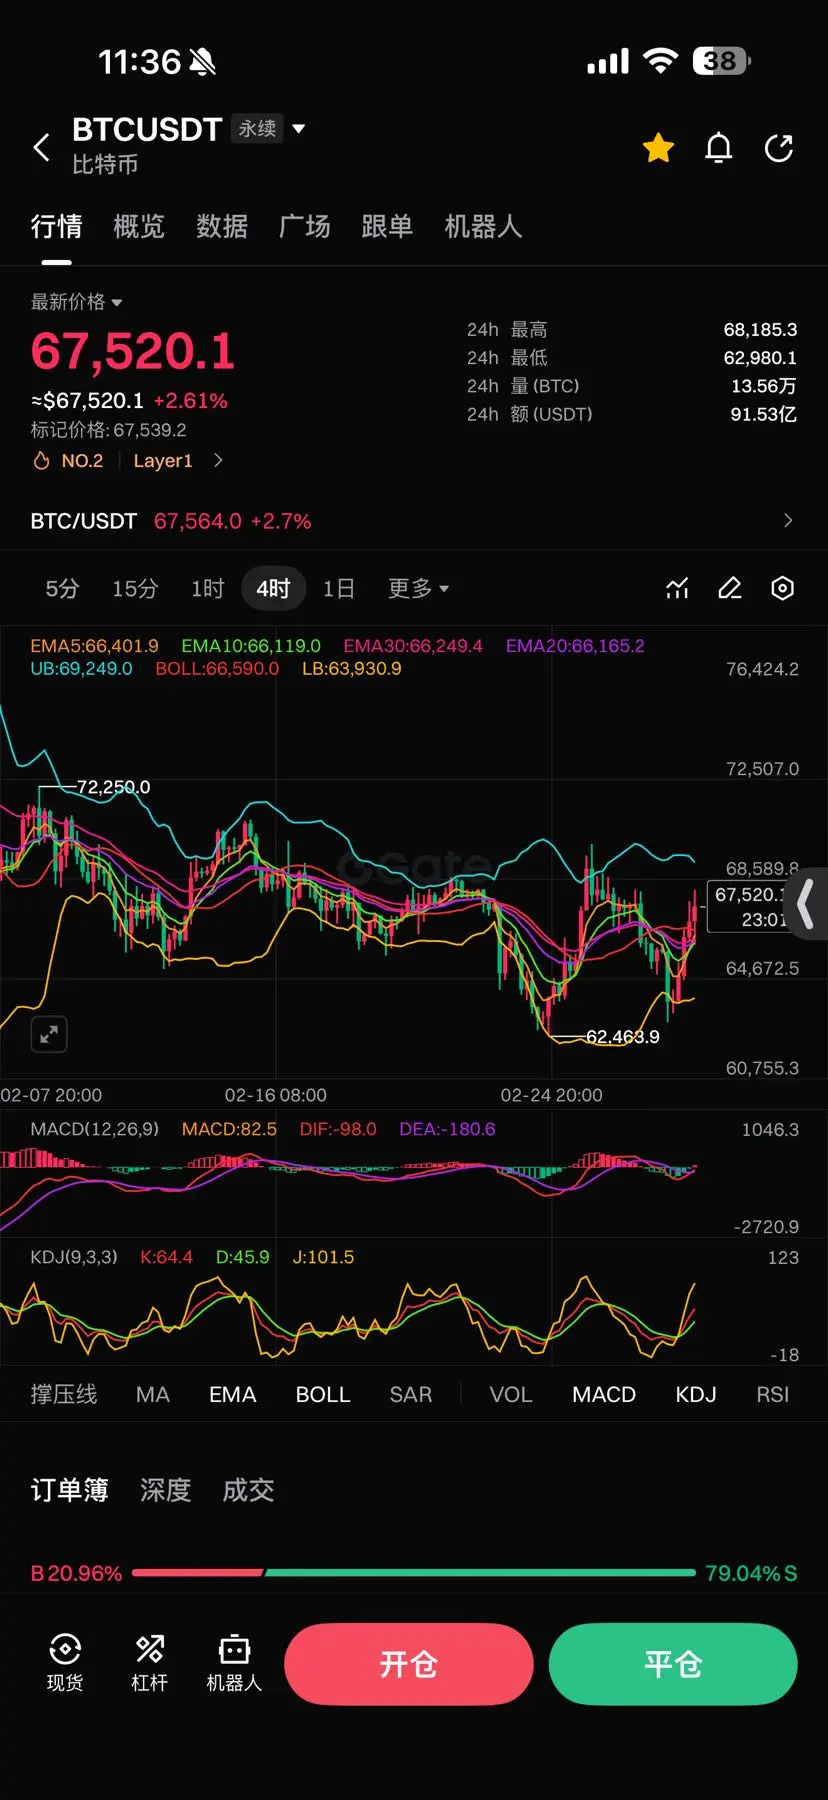This screenshot has width=828, height=1800.
Task: Open chart settings hexagon icon
Action: pos(783,589)
